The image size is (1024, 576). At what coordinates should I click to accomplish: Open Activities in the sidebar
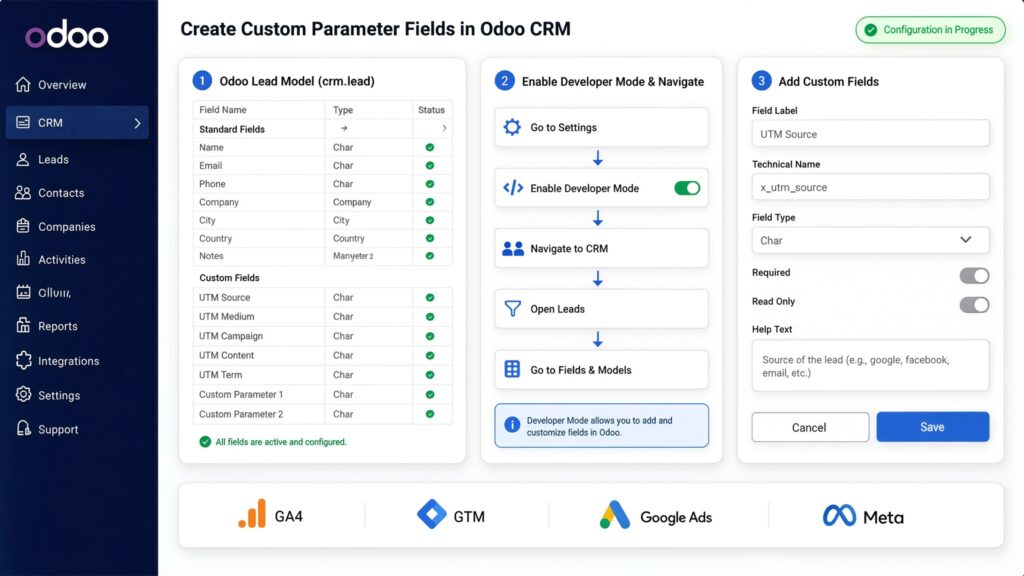(61, 259)
